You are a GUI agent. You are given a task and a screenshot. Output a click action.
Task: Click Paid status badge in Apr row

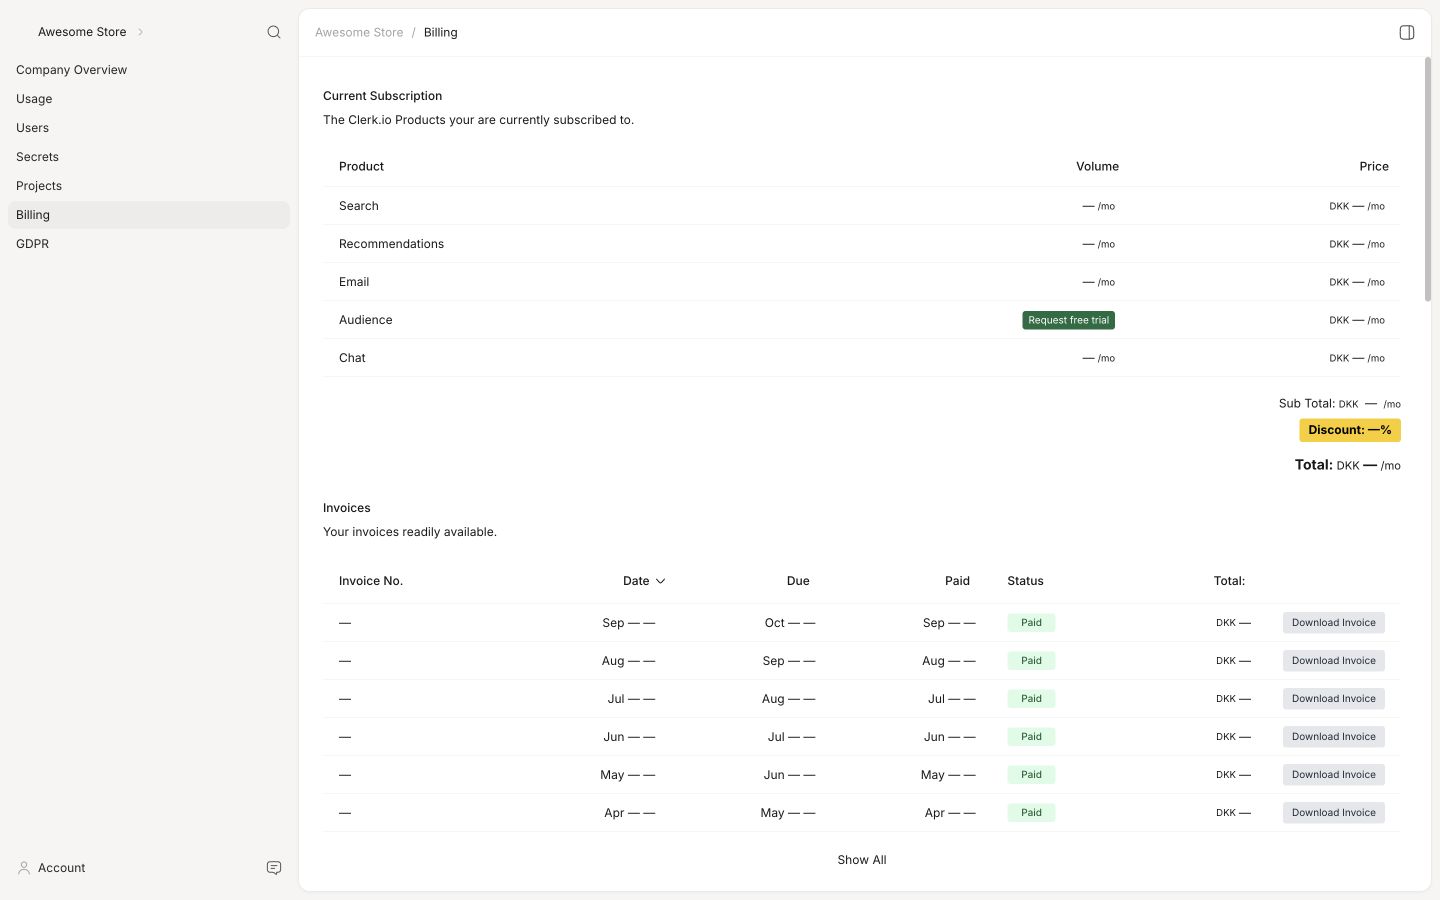tap(1031, 813)
